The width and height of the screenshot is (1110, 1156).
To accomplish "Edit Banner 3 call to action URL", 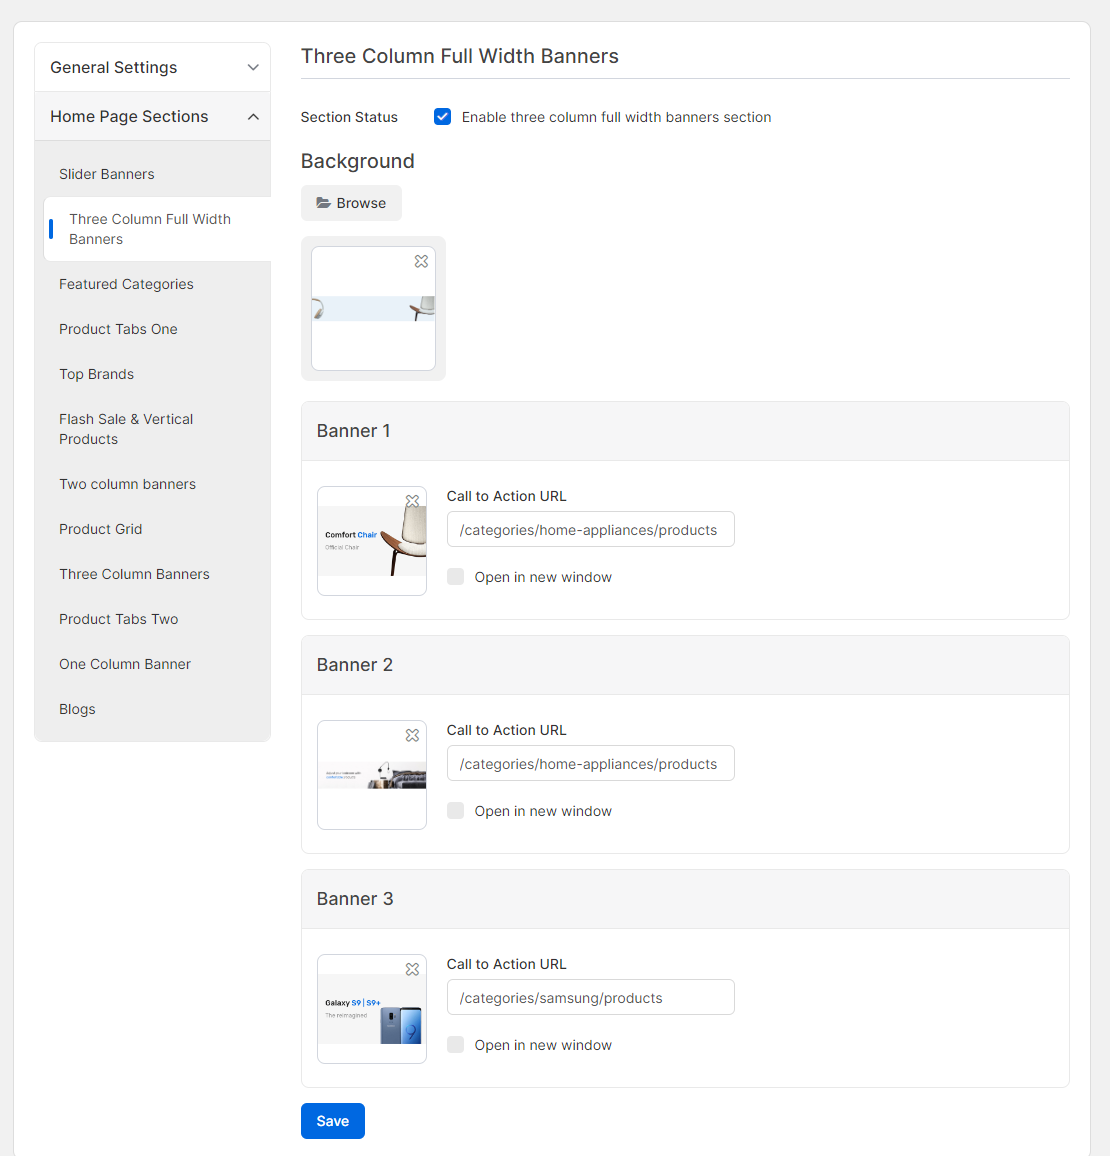I will point(590,998).
